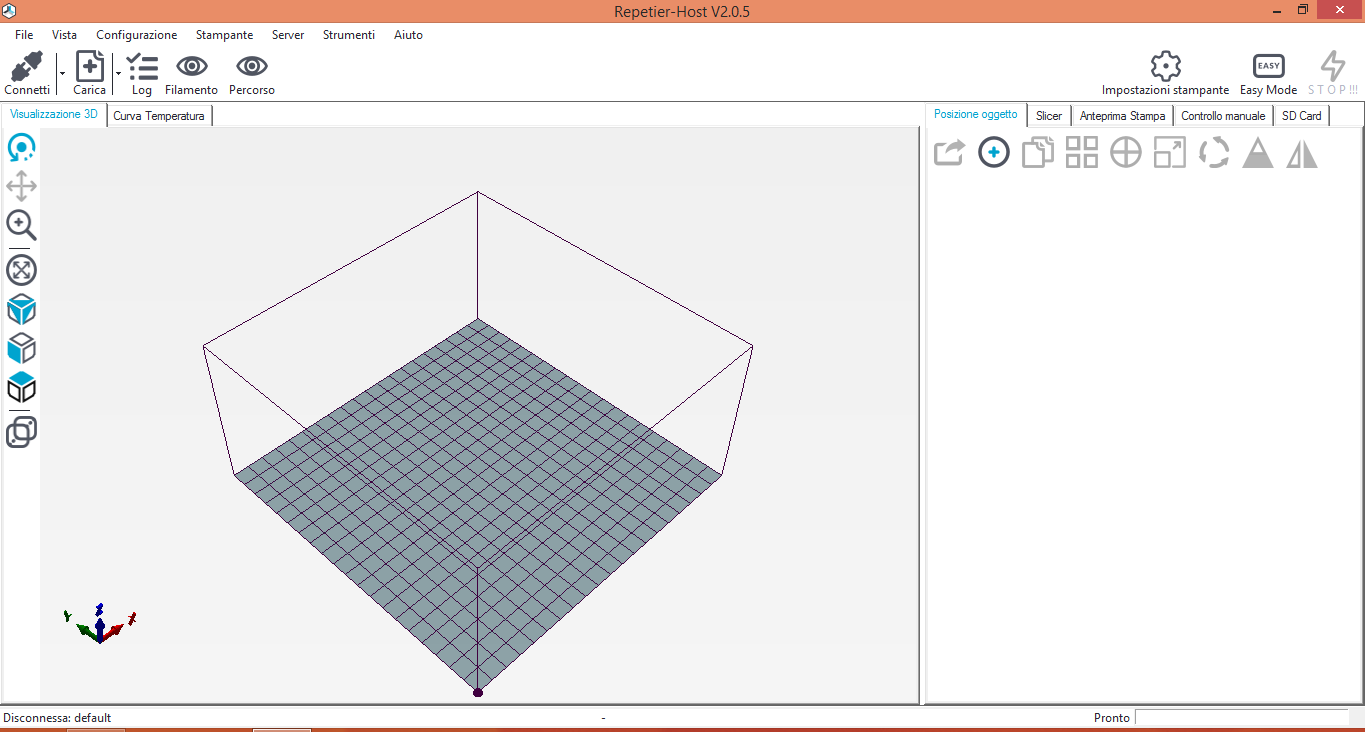
Task: Toggle the Log panel
Action: point(142,67)
